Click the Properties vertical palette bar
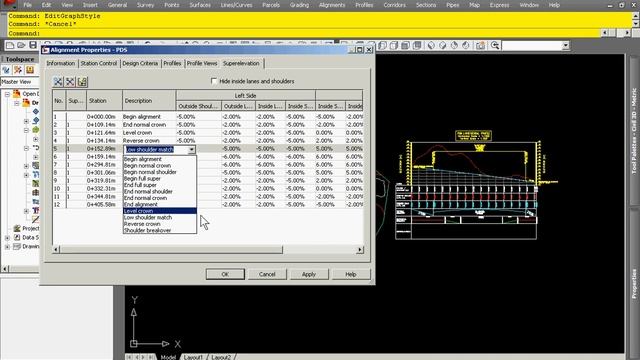Viewport: 640px width, 360px height. 634,284
